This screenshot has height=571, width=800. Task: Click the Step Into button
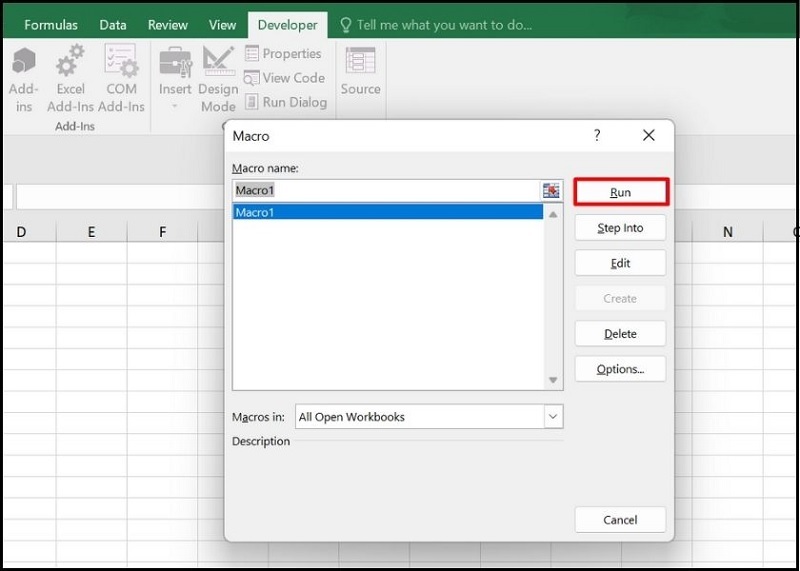pyautogui.click(x=620, y=228)
